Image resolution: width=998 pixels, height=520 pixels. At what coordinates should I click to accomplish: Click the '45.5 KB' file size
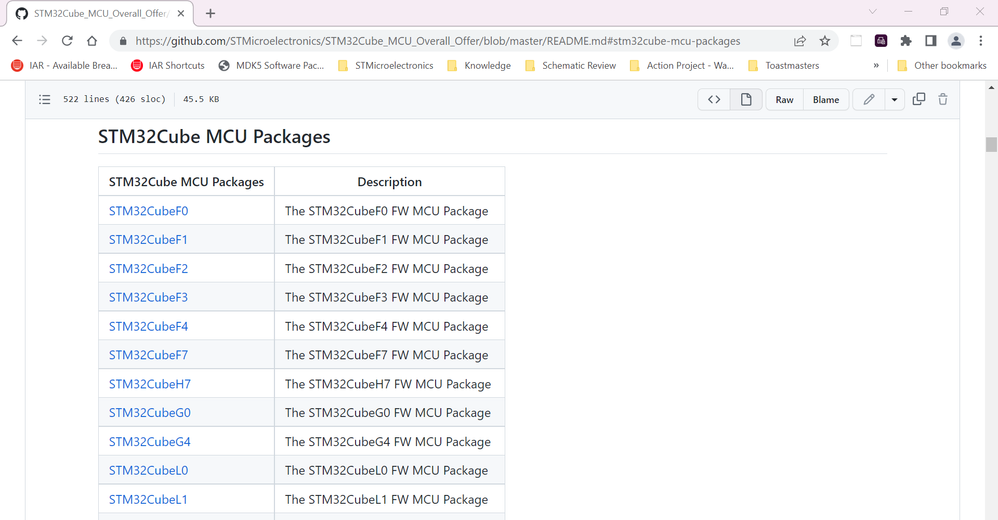201,99
